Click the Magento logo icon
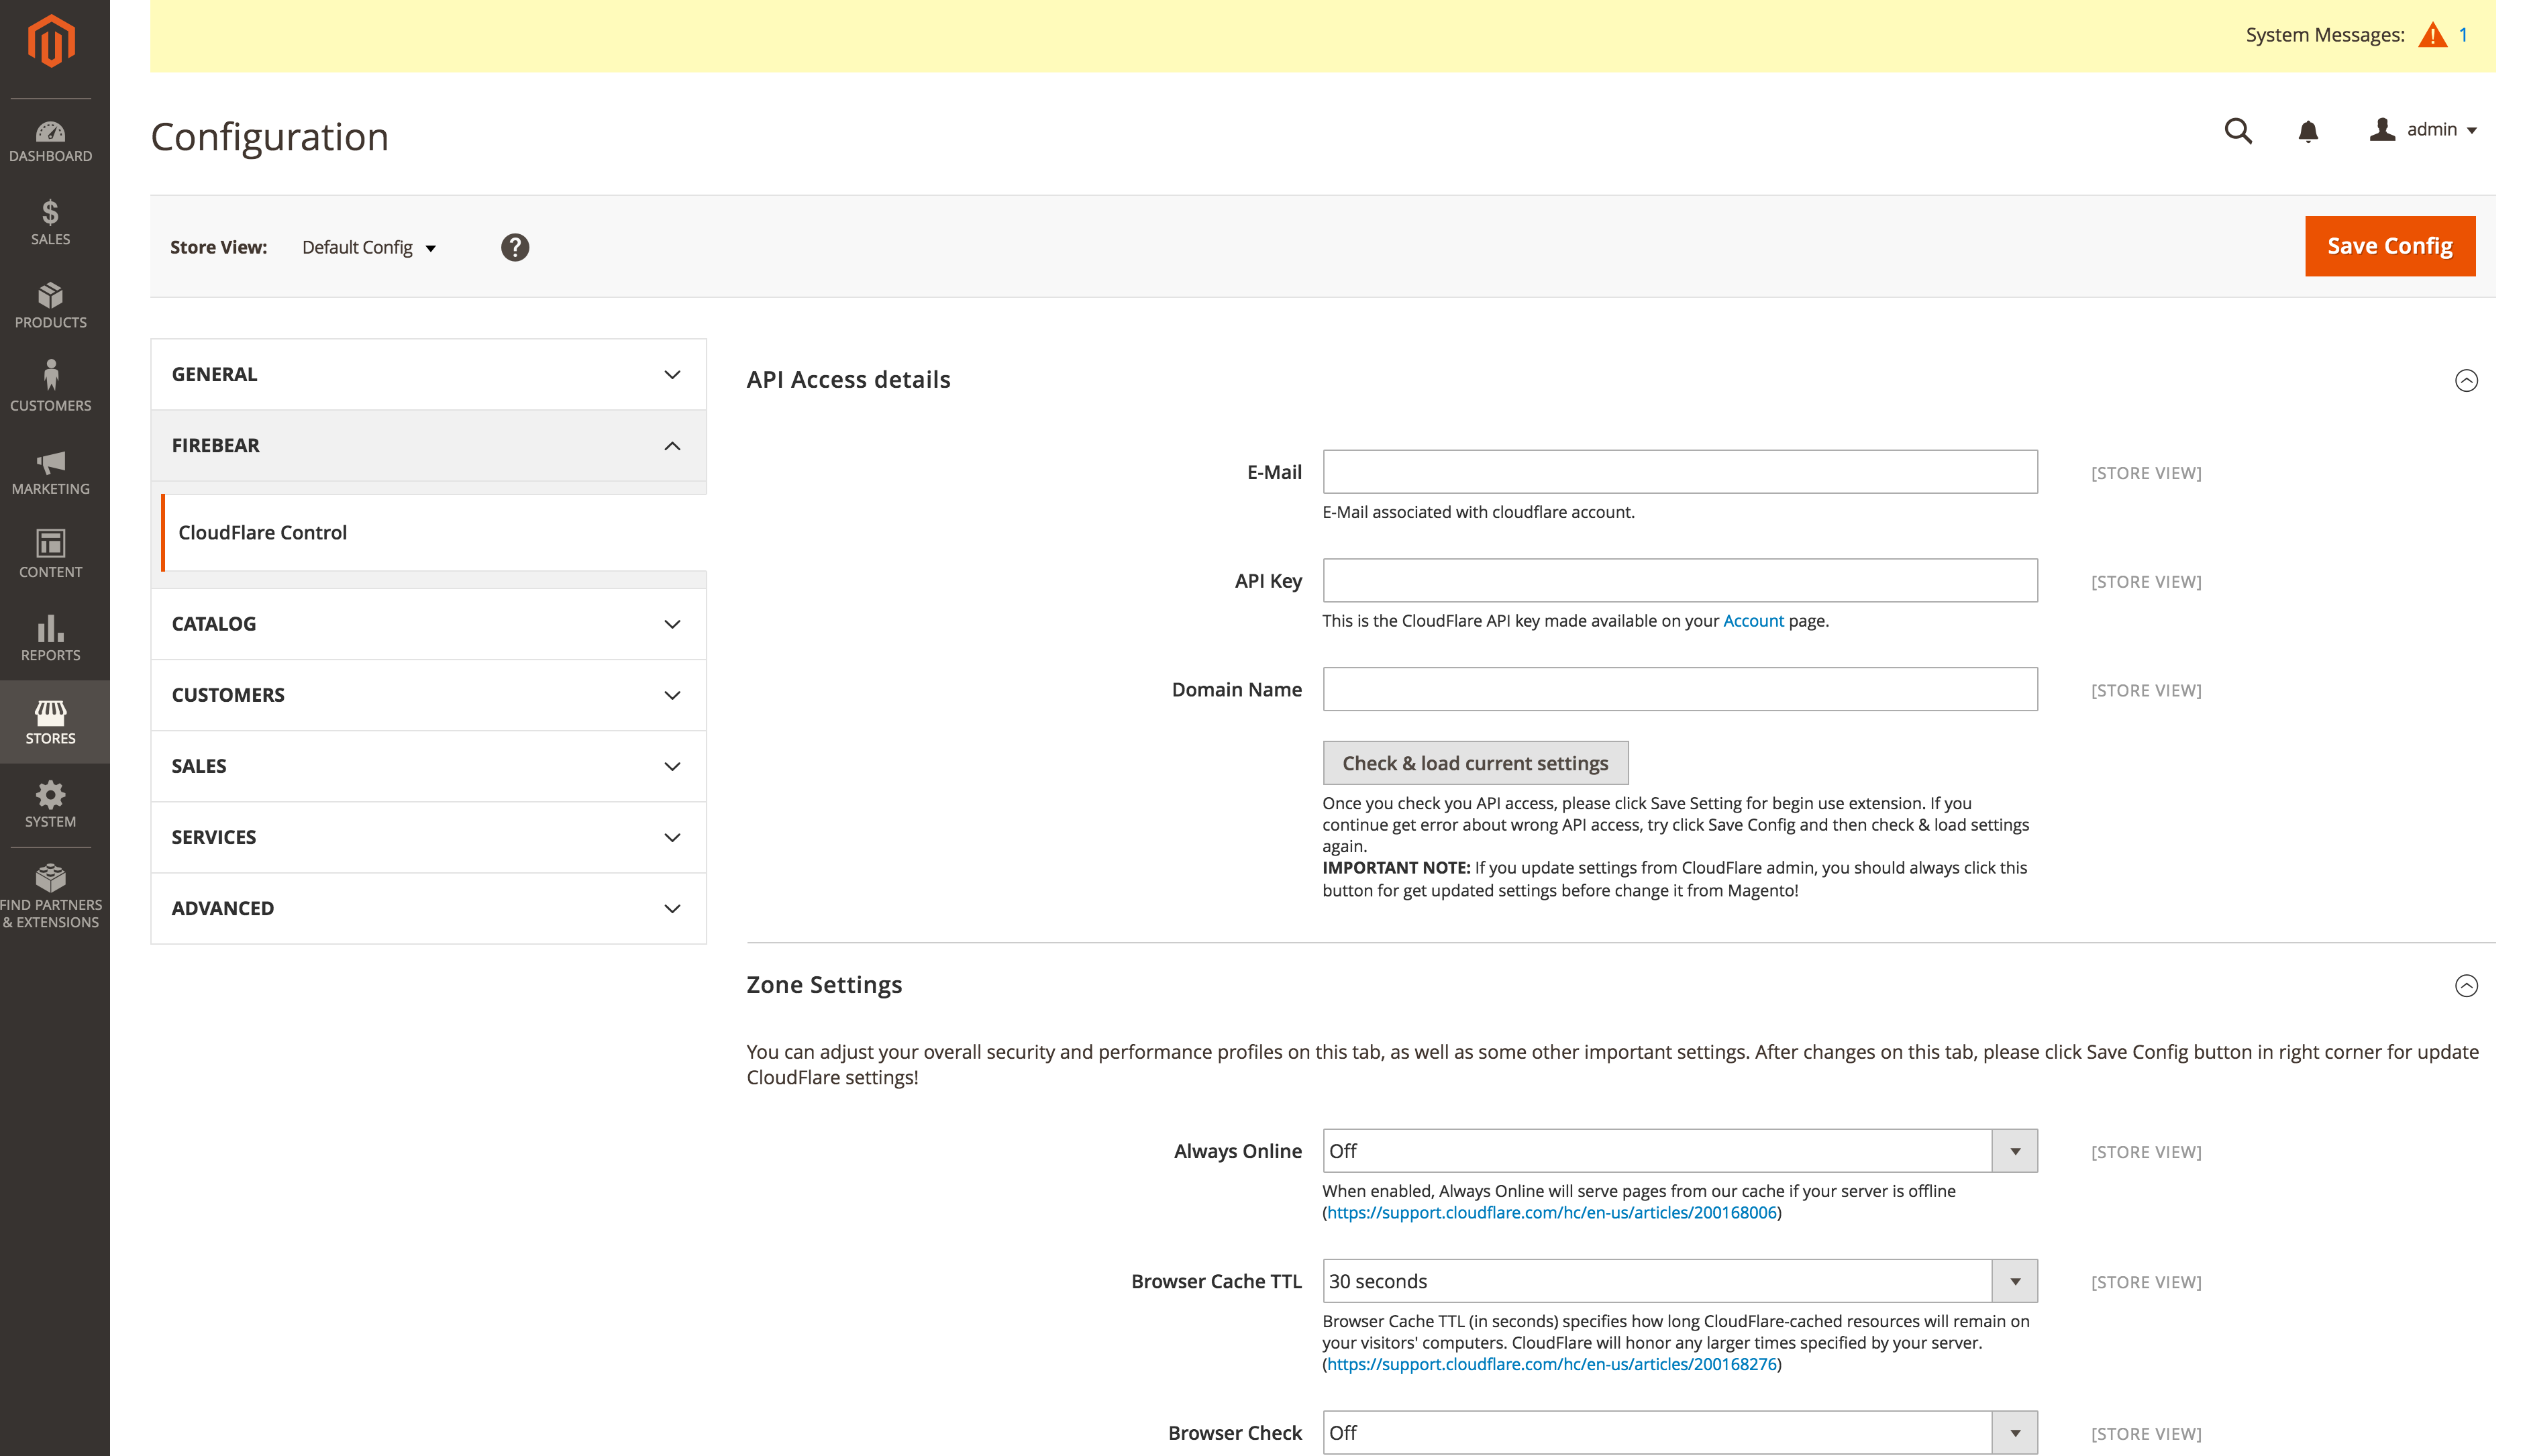The width and height of the screenshot is (2527, 1456). click(x=51, y=41)
